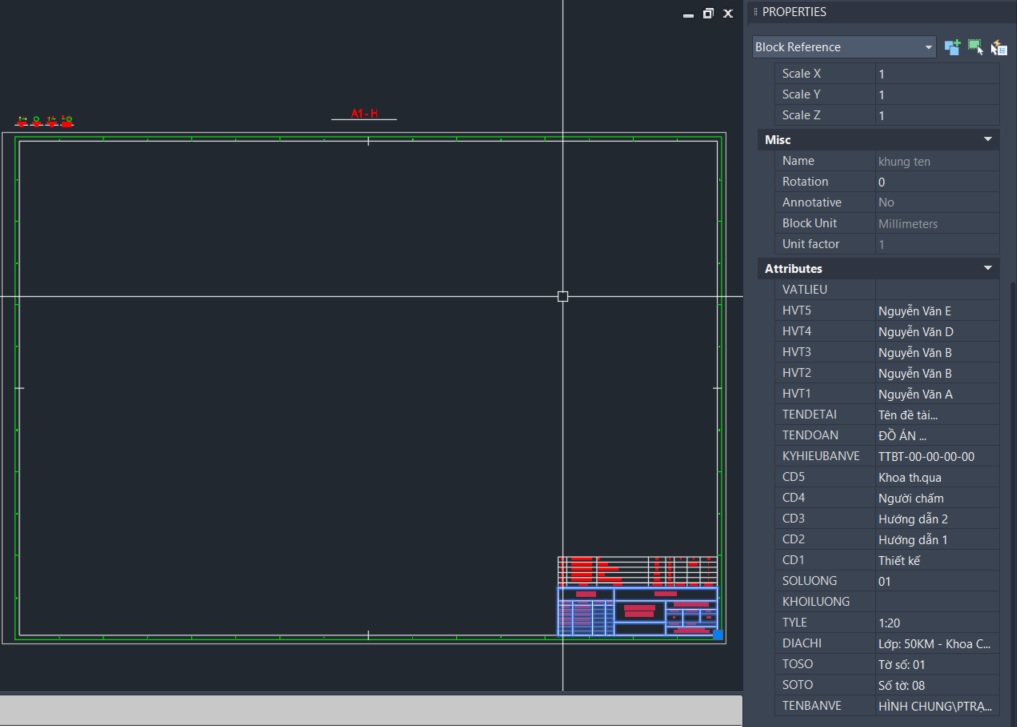Toggle the PICKADD selection mode icon
The width and height of the screenshot is (1017, 727).
(952, 47)
